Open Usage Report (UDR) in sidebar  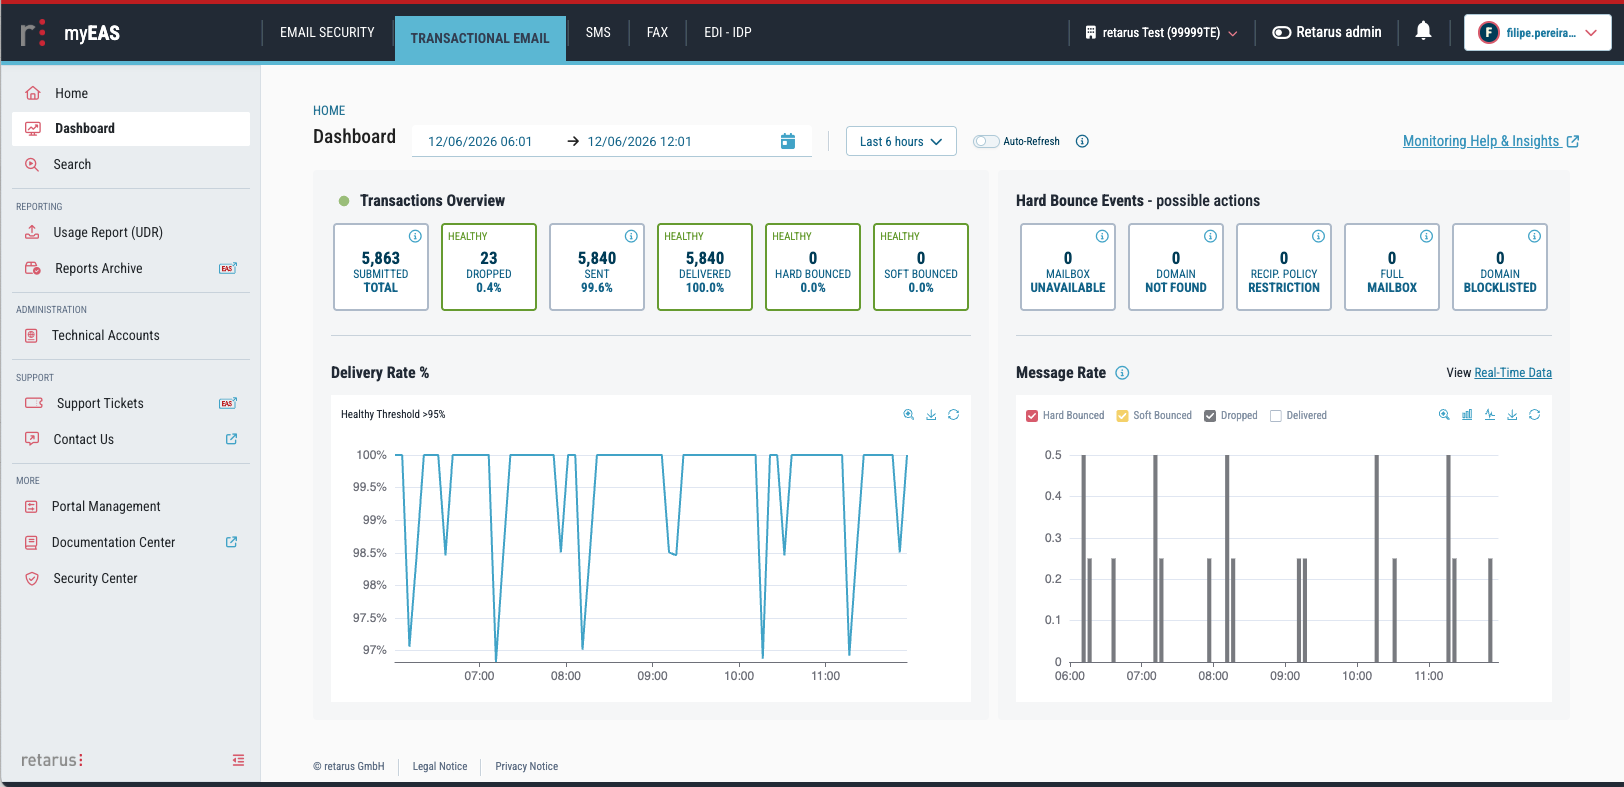[x=108, y=232]
